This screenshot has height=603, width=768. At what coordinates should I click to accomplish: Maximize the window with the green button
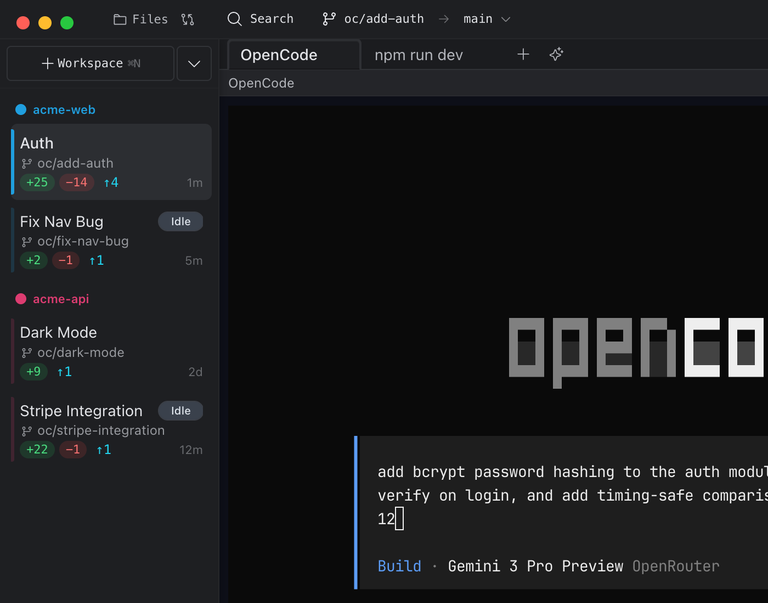tap(67, 23)
